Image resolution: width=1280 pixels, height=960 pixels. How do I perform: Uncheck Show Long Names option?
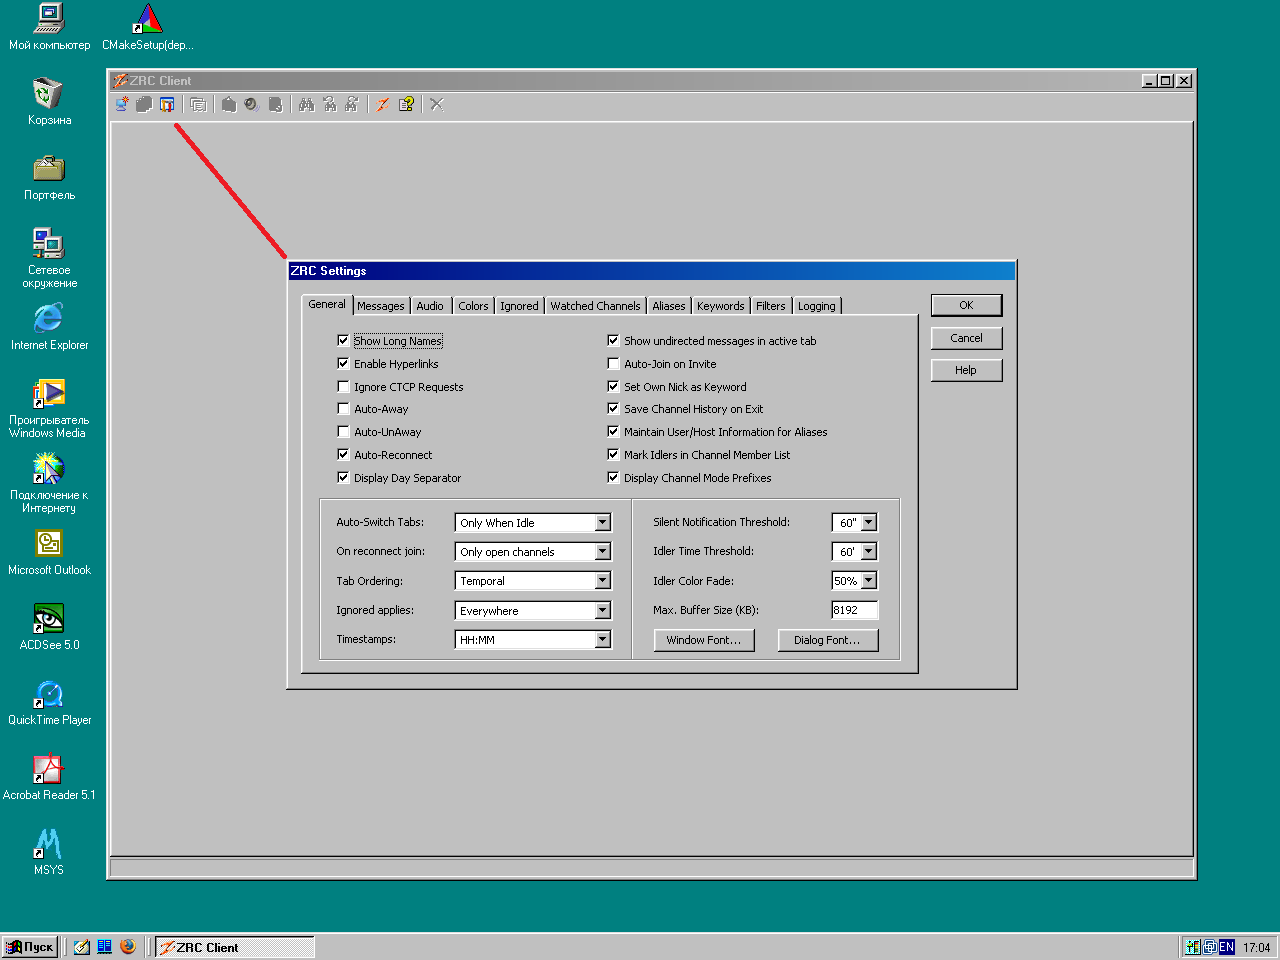(x=344, y=341)
